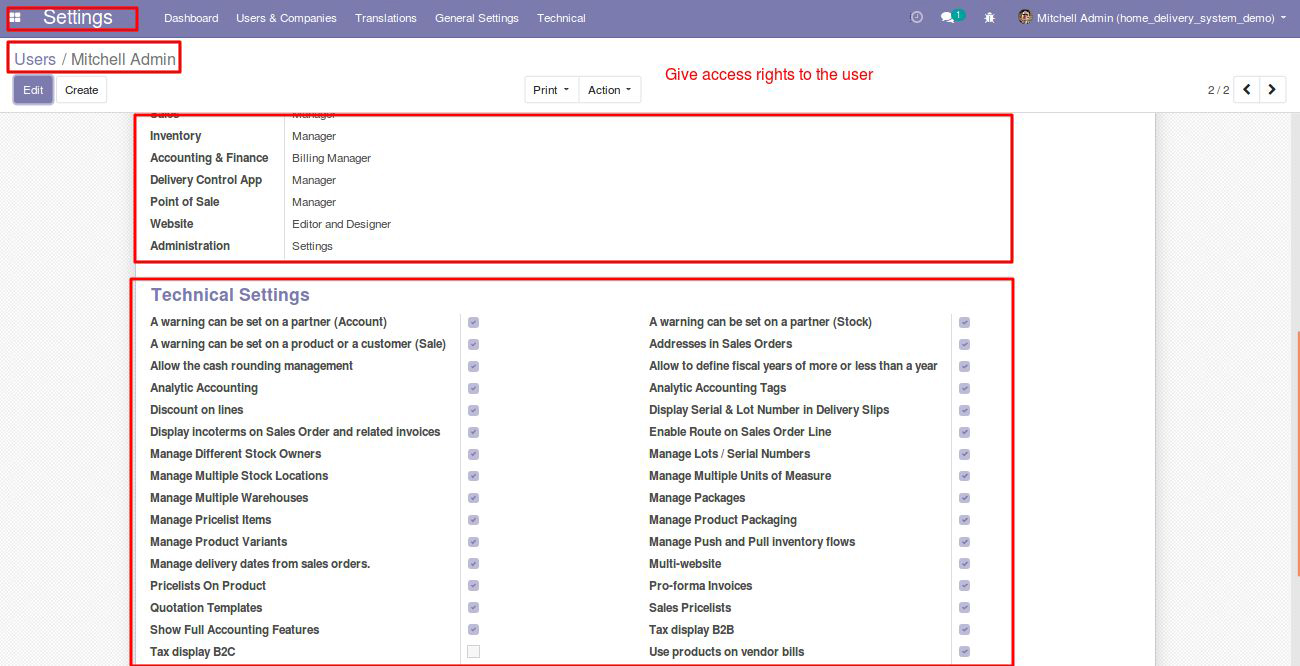Go to next record arrow
The height and width of the screenshot is (666, 1300).
tap(1272, 90)
